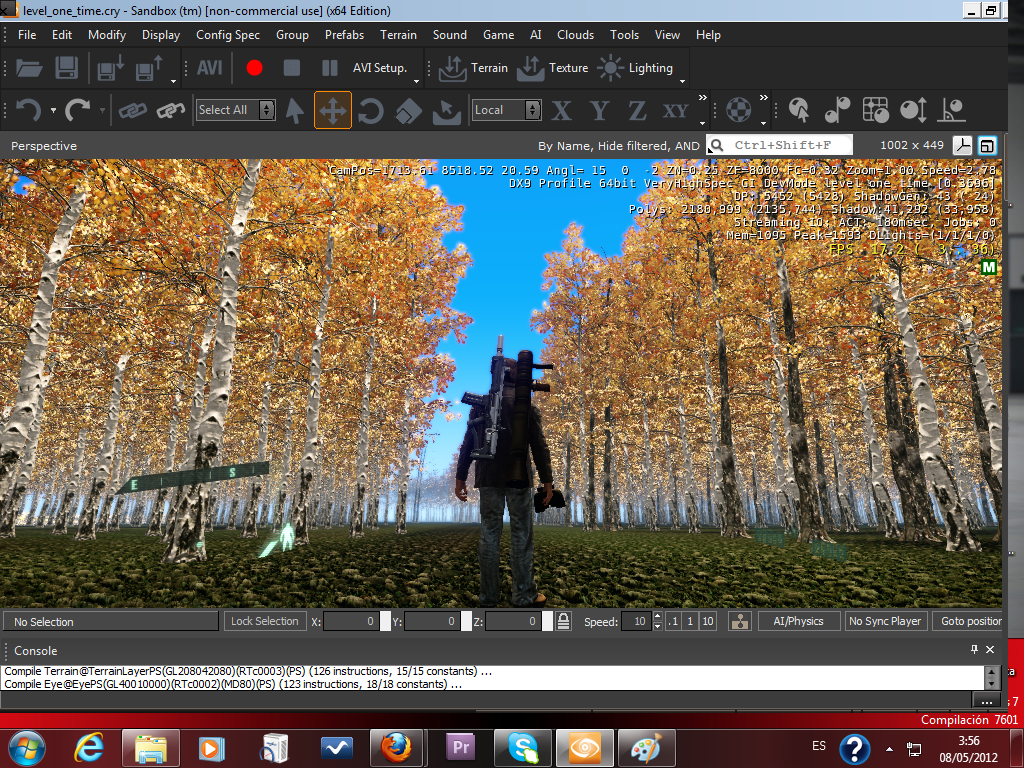Open AVI Setup options

pos(379,68)
